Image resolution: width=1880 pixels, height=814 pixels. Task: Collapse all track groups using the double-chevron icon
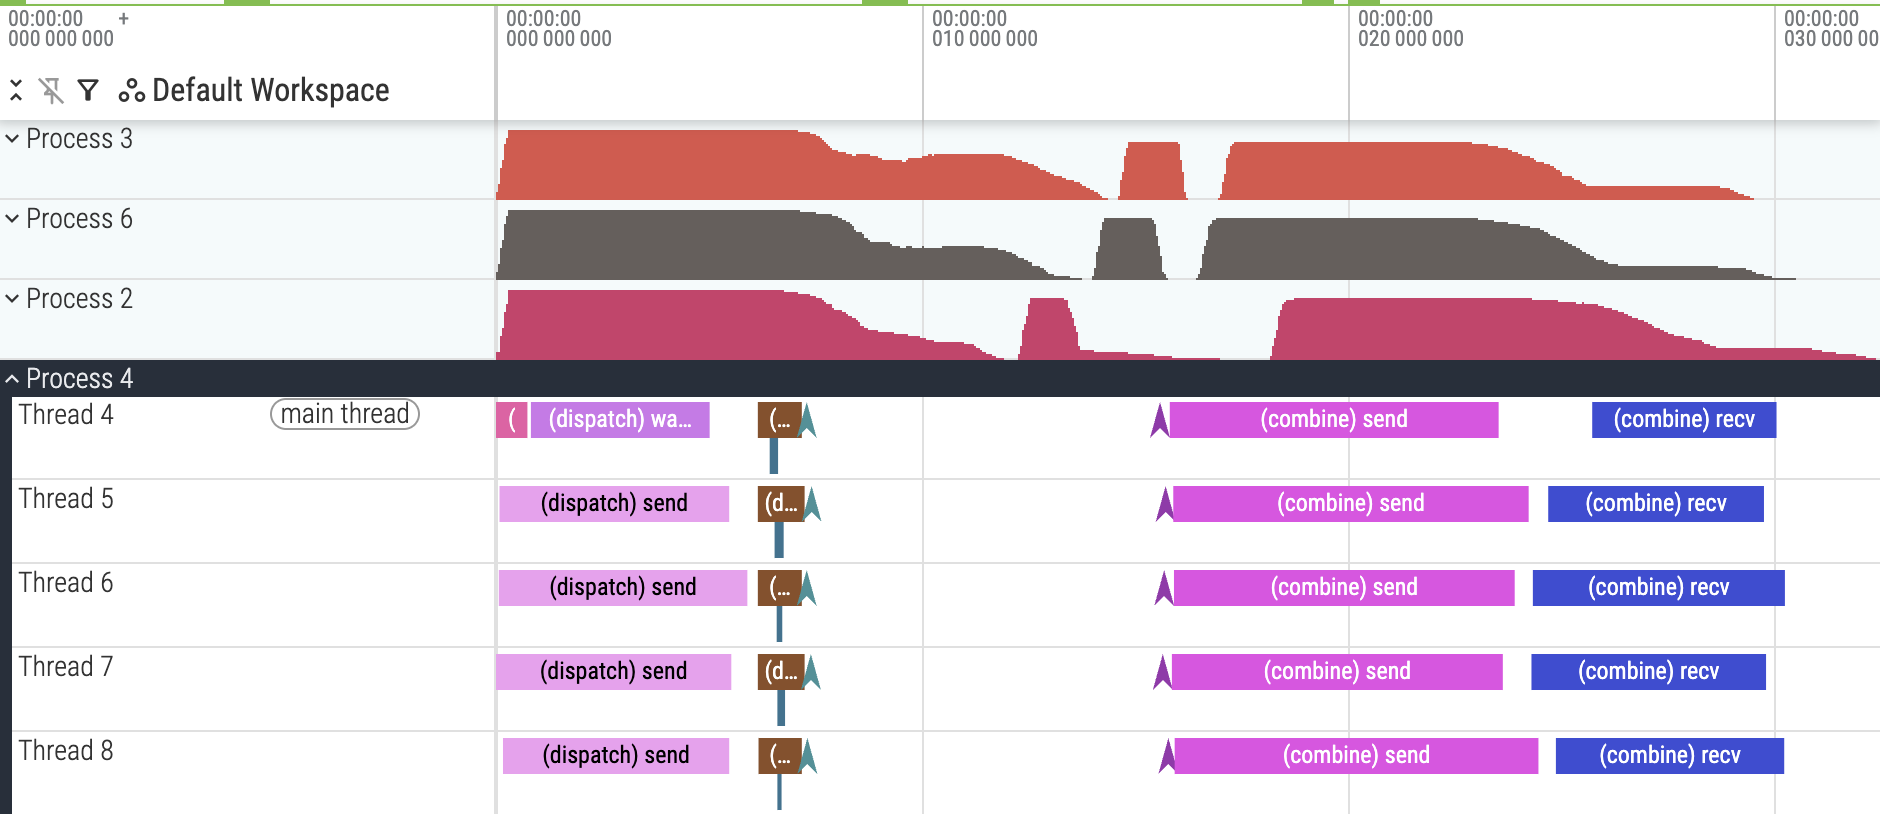pyautogui.click(x=16, y=91)
